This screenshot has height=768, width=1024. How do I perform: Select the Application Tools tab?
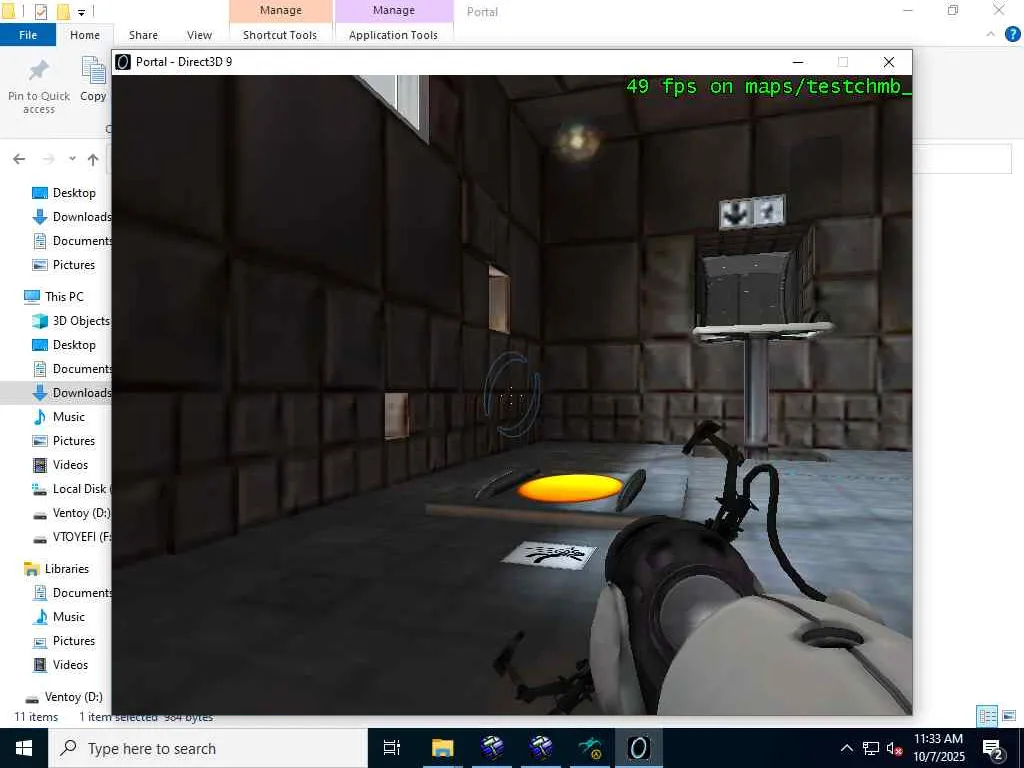(x=393, y=35)
